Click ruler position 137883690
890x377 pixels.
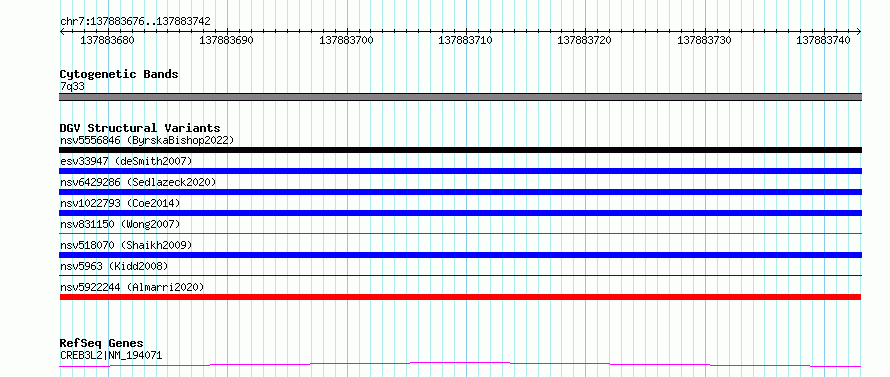pyautogui.click(x=227, y=40)
